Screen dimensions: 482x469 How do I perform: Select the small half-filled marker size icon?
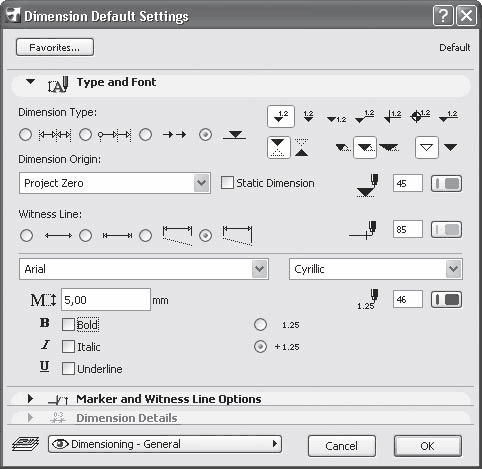tap(343, 147)
